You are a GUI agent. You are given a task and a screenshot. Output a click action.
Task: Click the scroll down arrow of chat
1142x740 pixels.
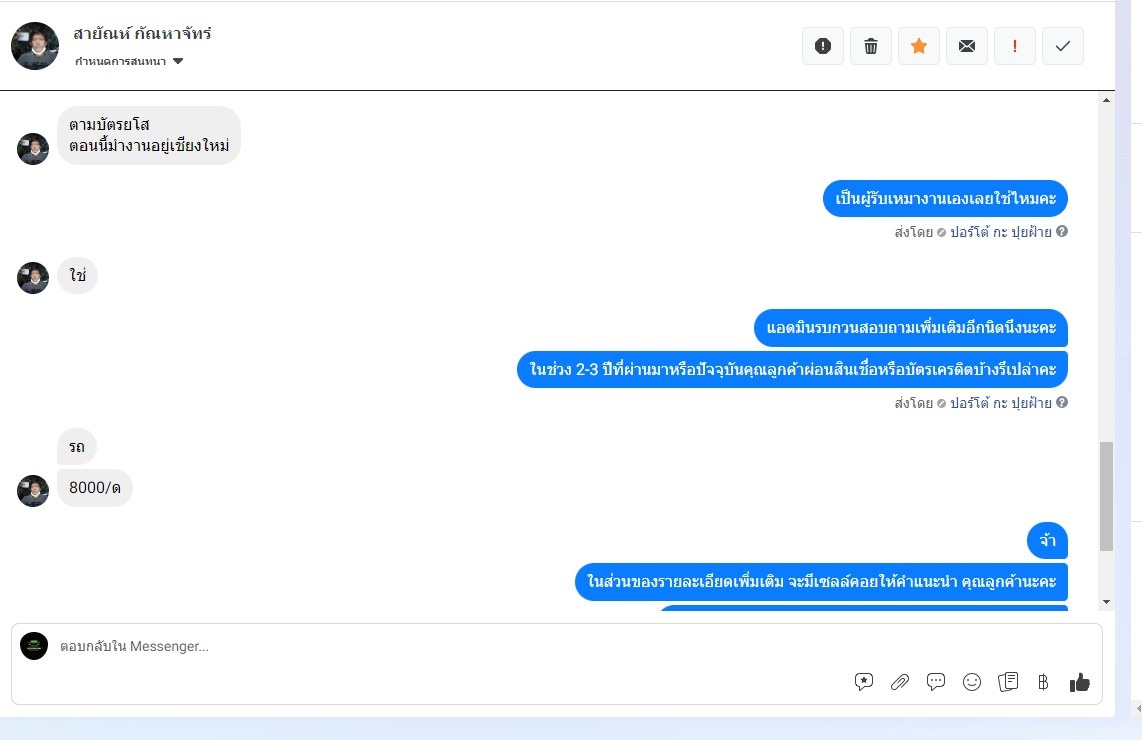[x=1106, y=602]
